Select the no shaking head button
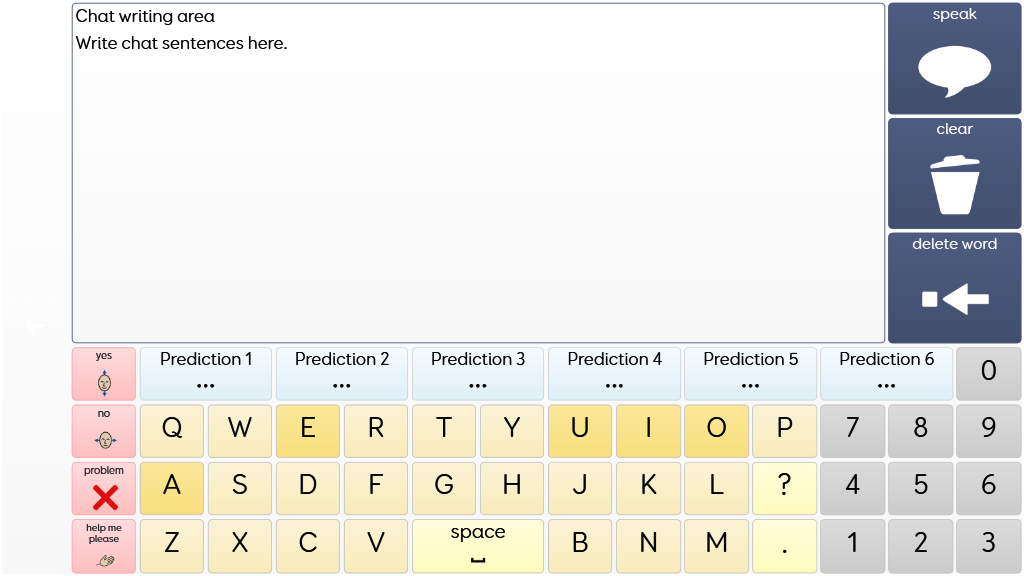Image resolution: width=1024 pixels, height=576 pixels. pos(104,431)
